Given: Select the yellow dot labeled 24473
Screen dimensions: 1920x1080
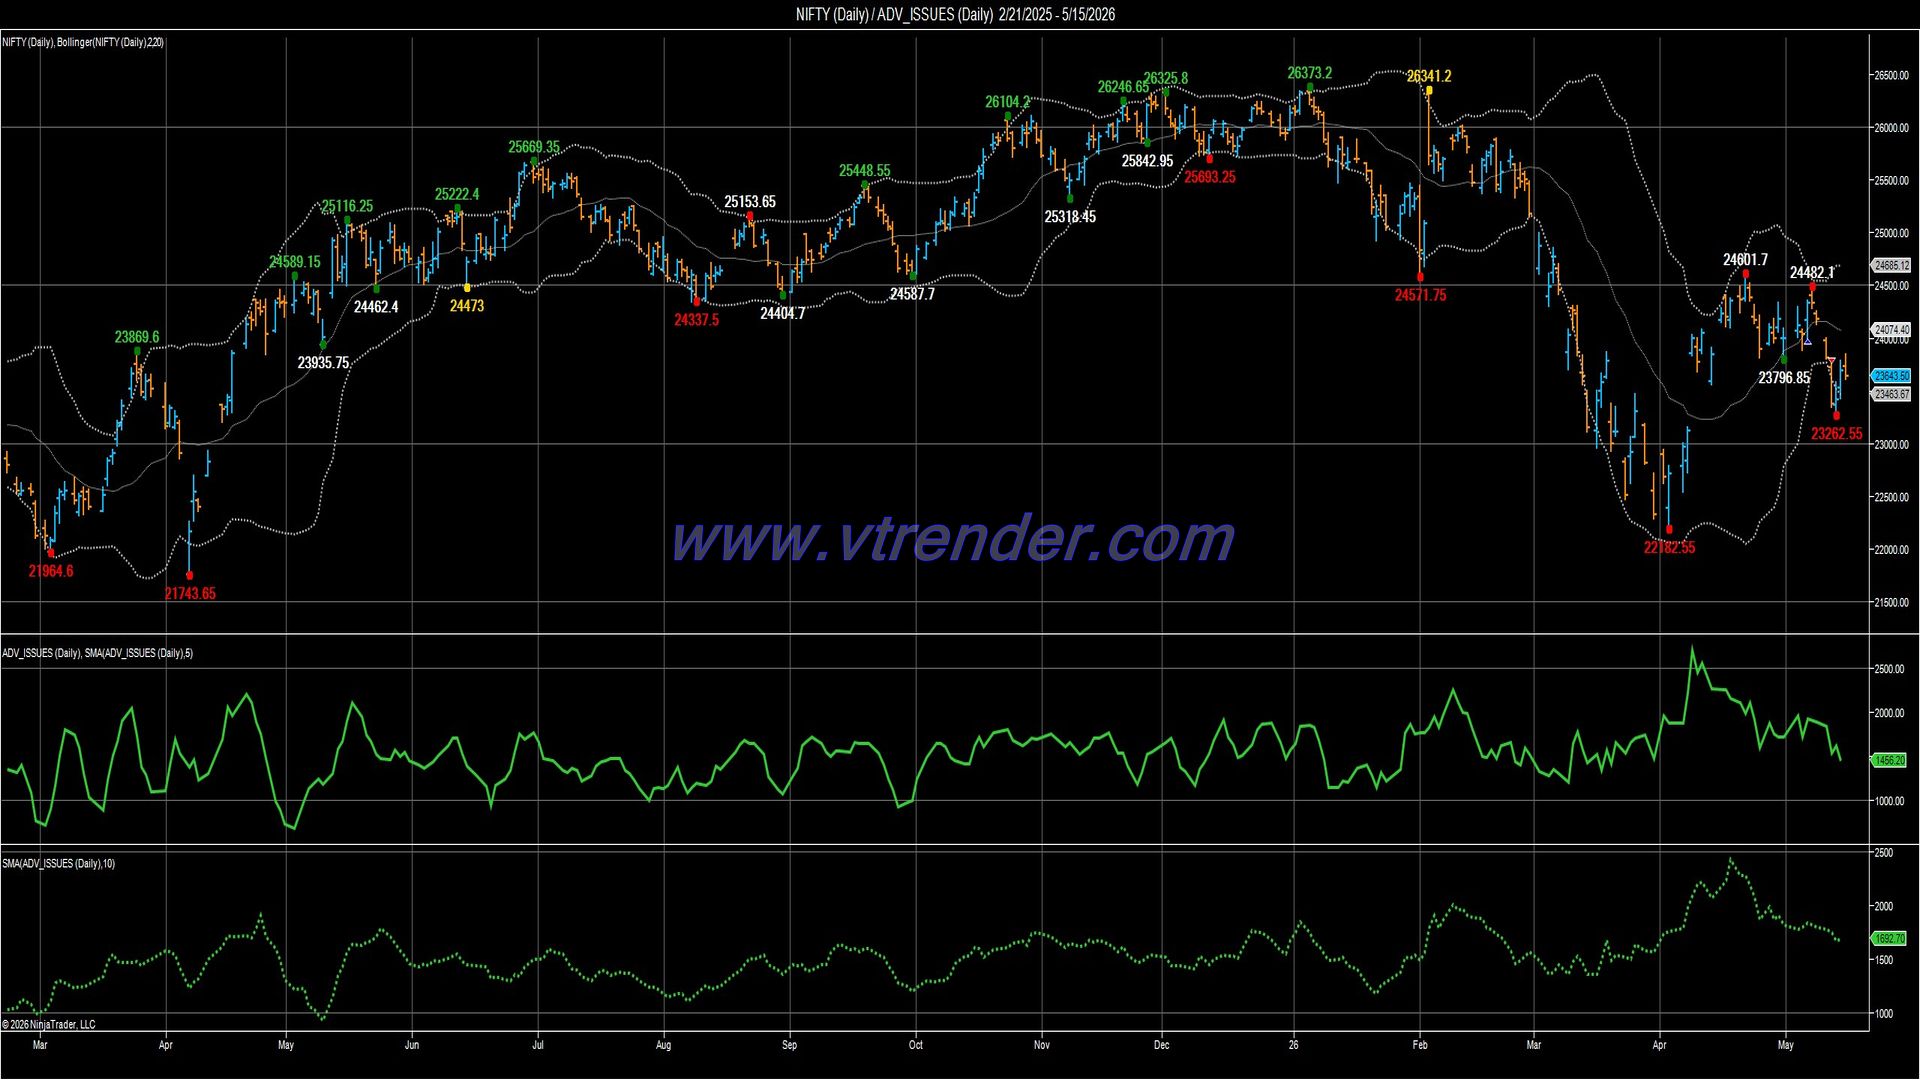Looking at the screenshot, I should (467, 288).
